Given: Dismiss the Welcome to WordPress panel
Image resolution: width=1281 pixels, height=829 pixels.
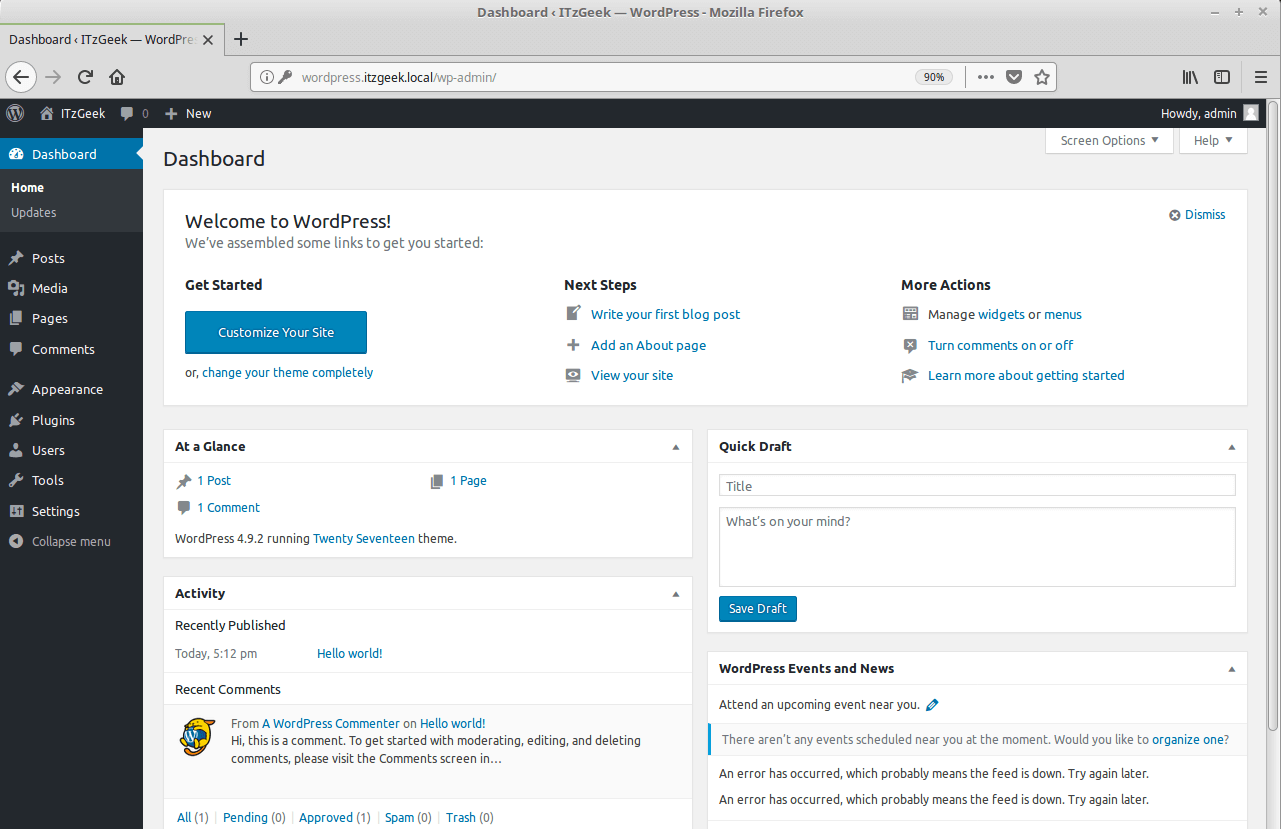Looking at the screenshot, I should point(1197,215).
